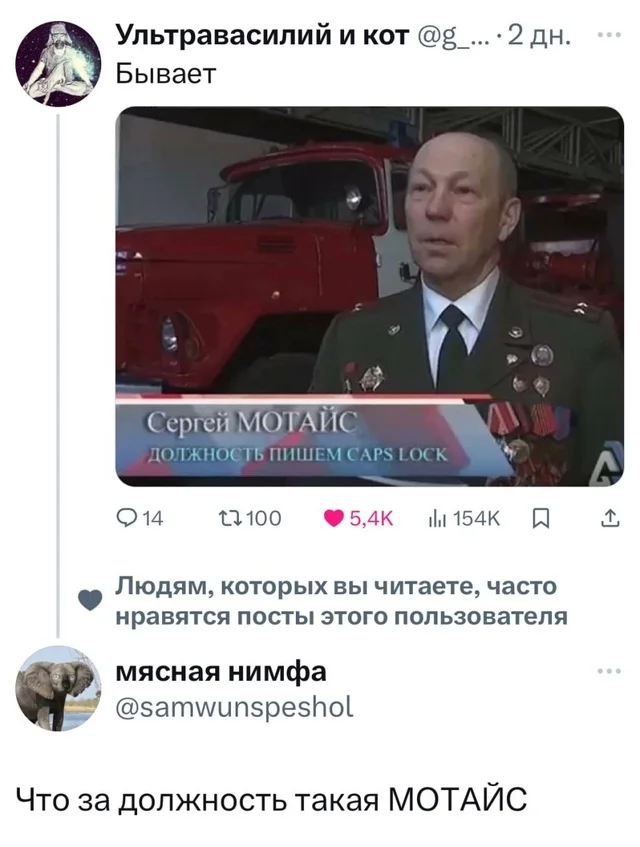The width and height of the screenshot is (640, 847).
Task: Open Ультравасилий и кот profile avatar
Action: click(x=58, y=64)
